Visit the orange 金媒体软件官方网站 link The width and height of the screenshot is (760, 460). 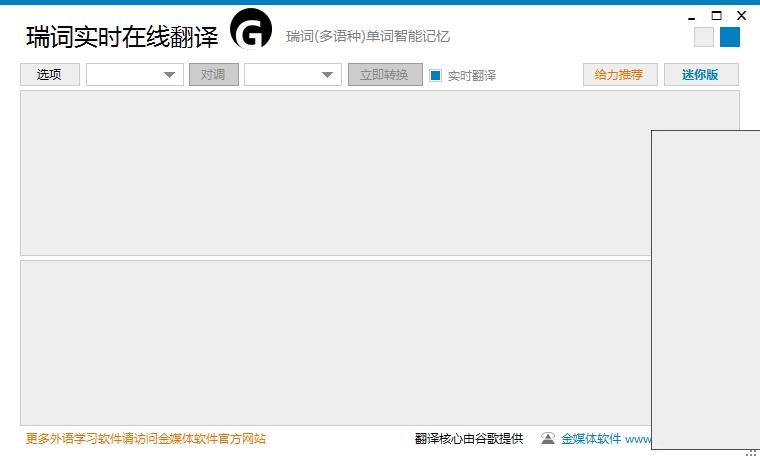(x=146, y=438)
